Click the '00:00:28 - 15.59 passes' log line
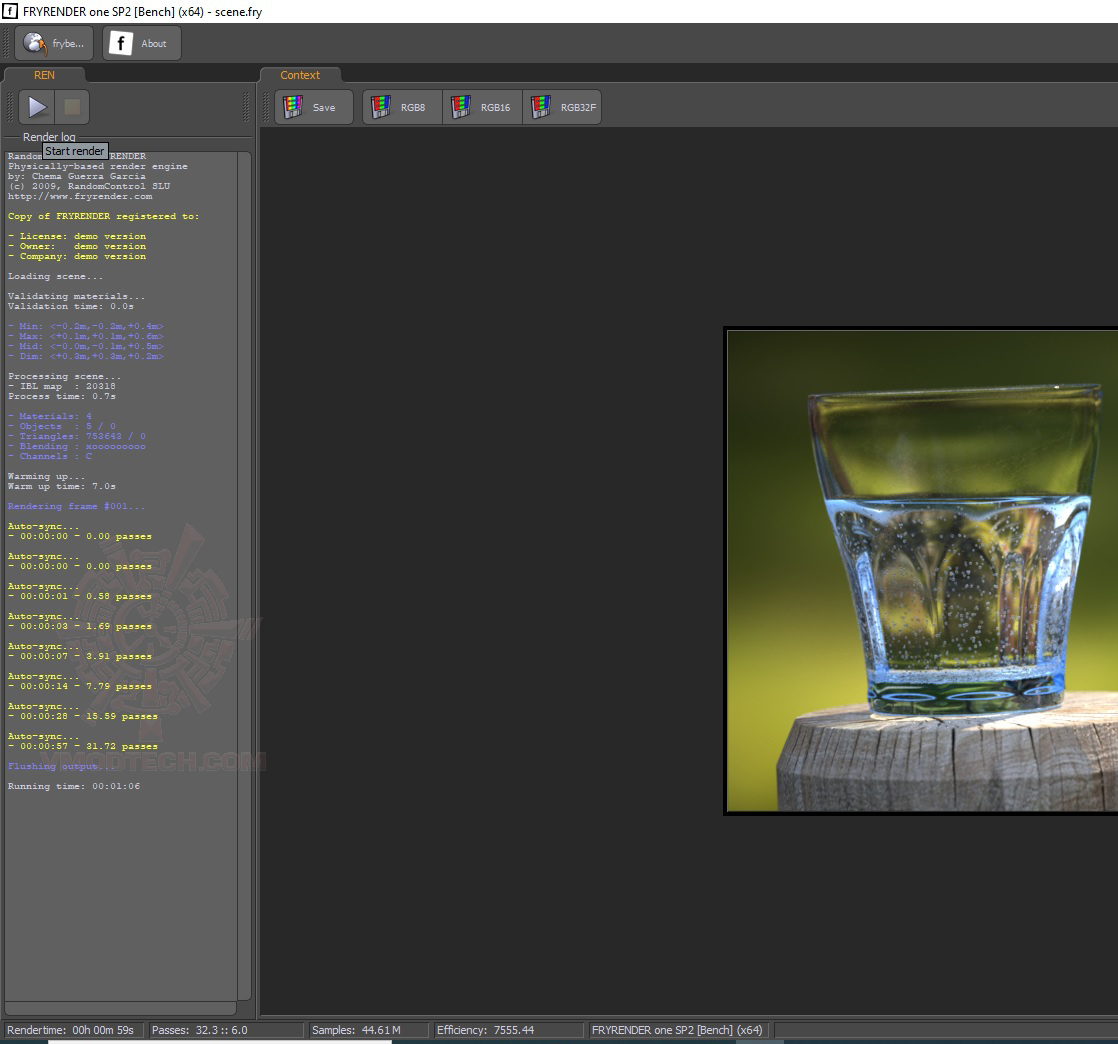Screen dimensions: 1118x1044 pyautogui.click(x=83, y=716)
